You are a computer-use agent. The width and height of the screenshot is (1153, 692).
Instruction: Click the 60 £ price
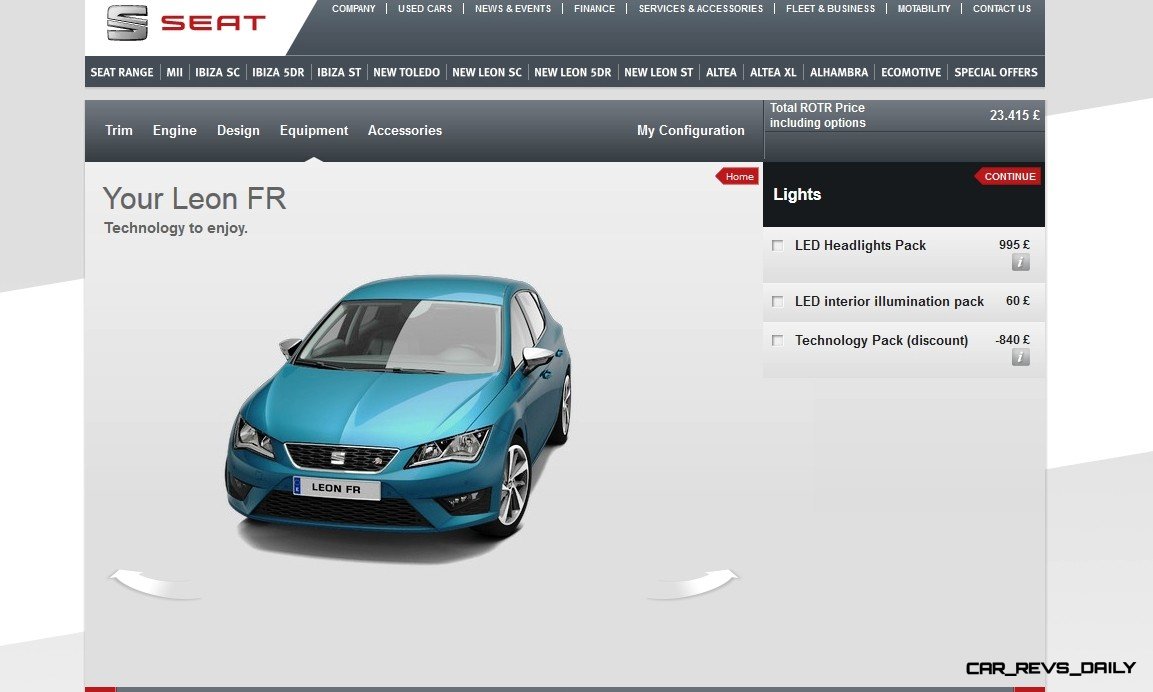(x=1018, y=301)
